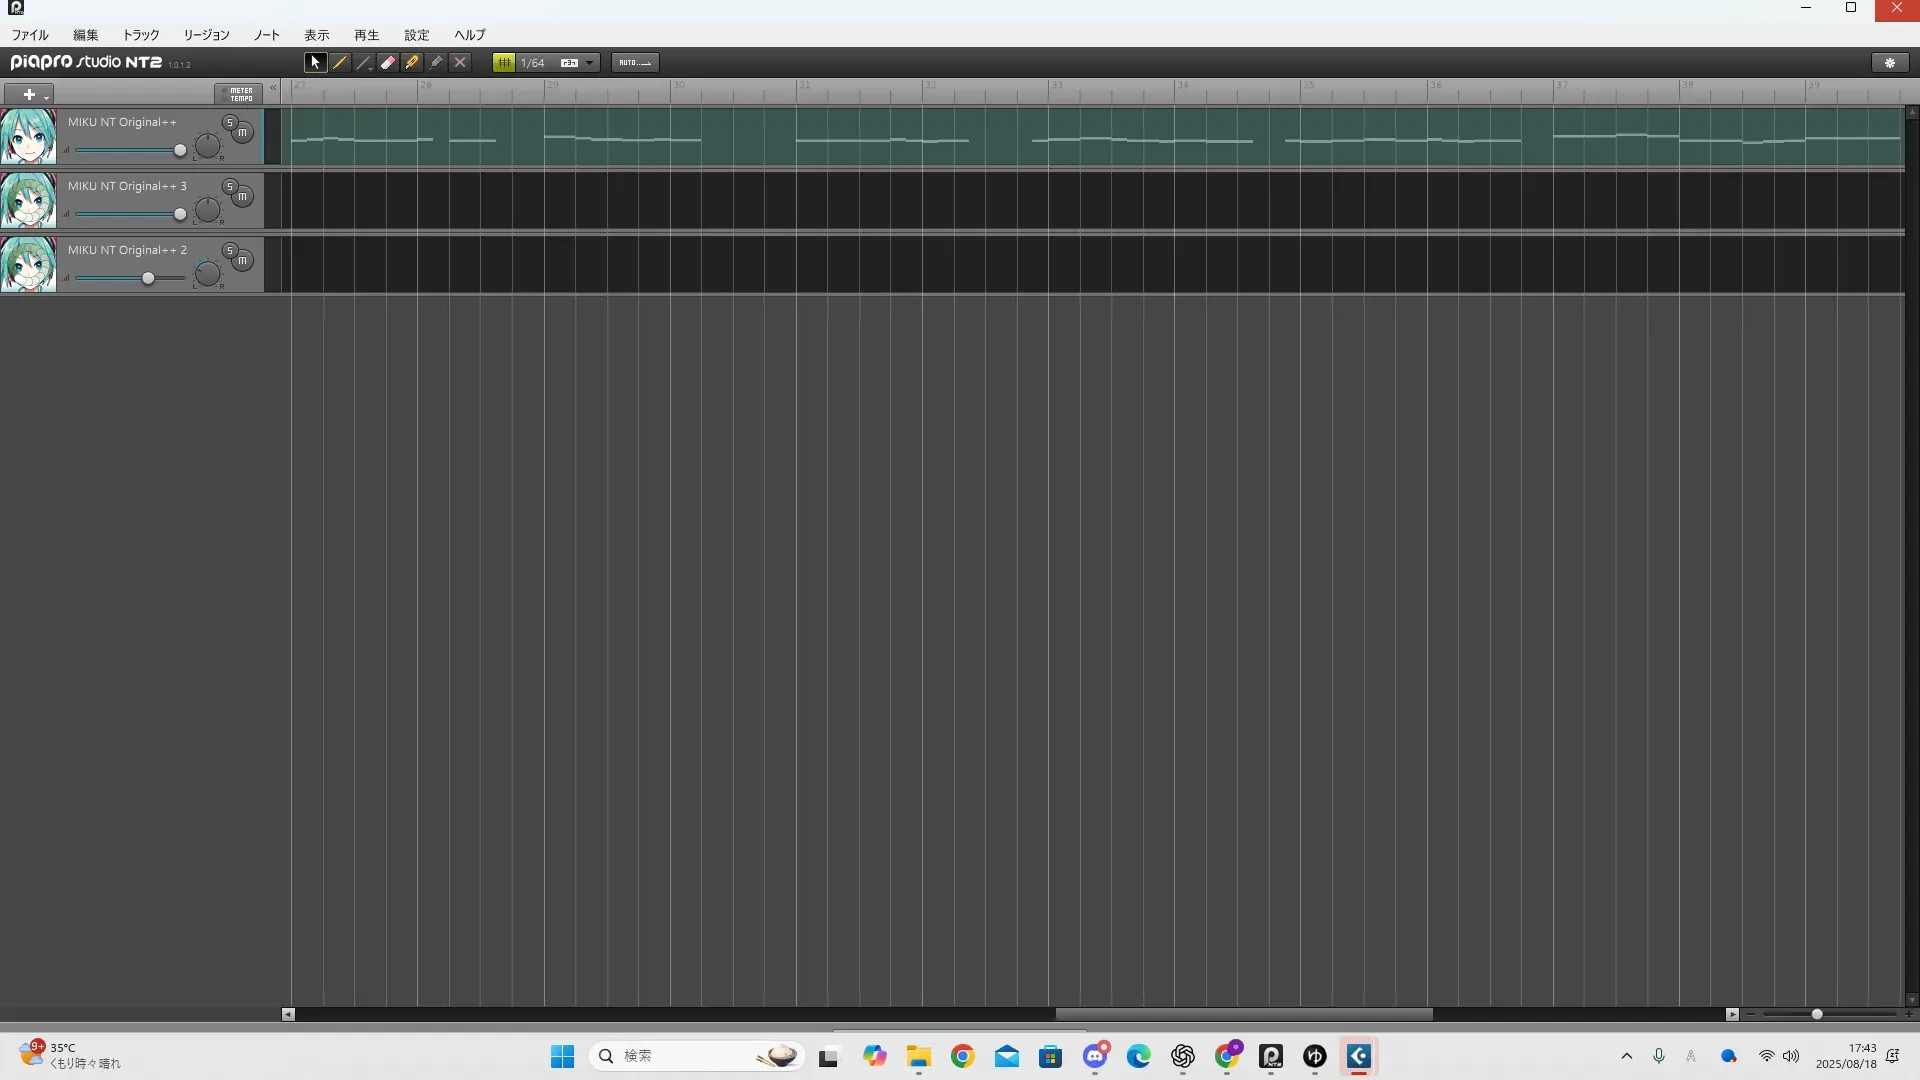Mute the MIKU NT Original++ 3 track

243,197
